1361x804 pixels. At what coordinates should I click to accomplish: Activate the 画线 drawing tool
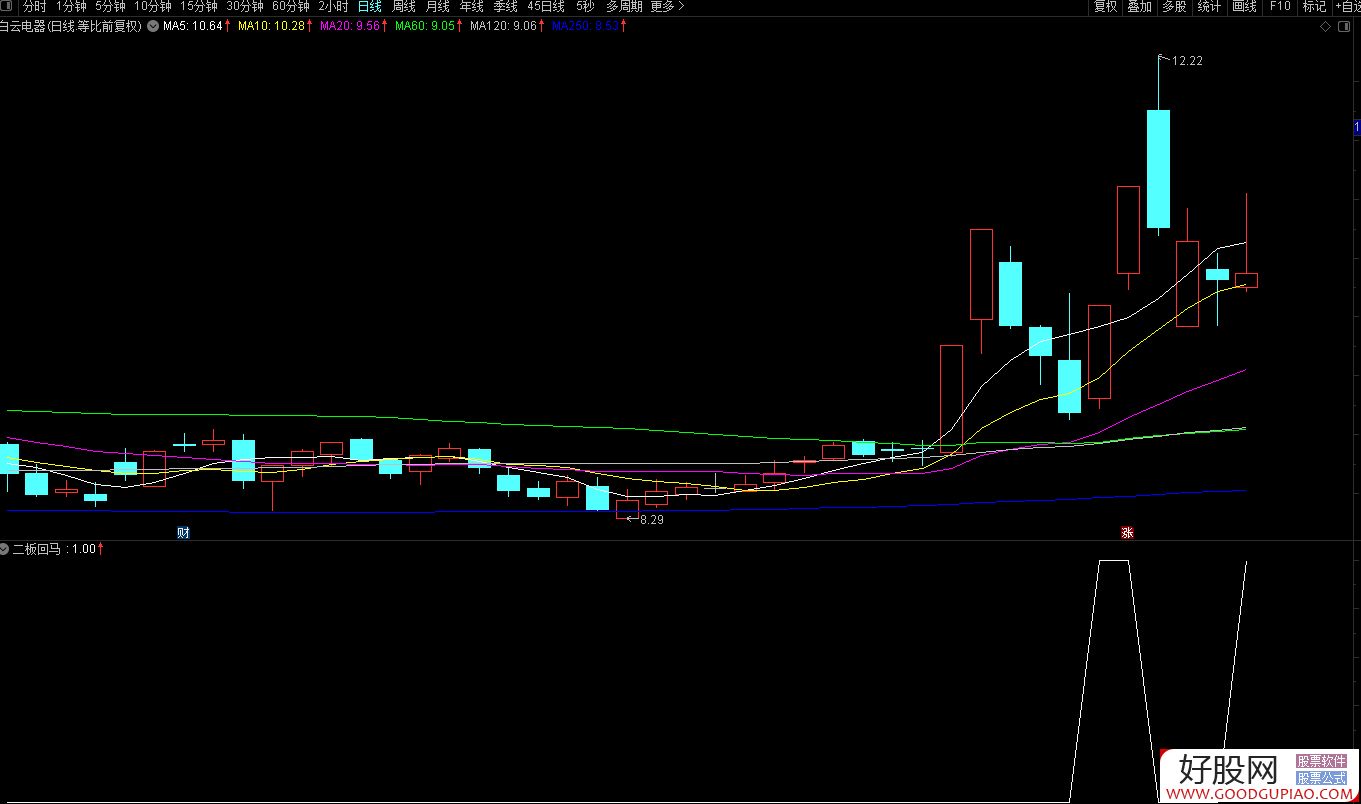[x=1244, y=6]
